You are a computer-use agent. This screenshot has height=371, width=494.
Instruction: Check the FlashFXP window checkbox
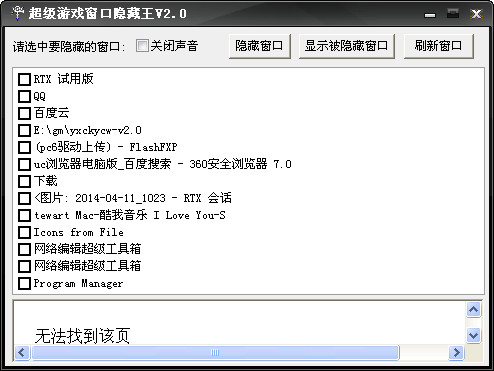tap(24, 147)
